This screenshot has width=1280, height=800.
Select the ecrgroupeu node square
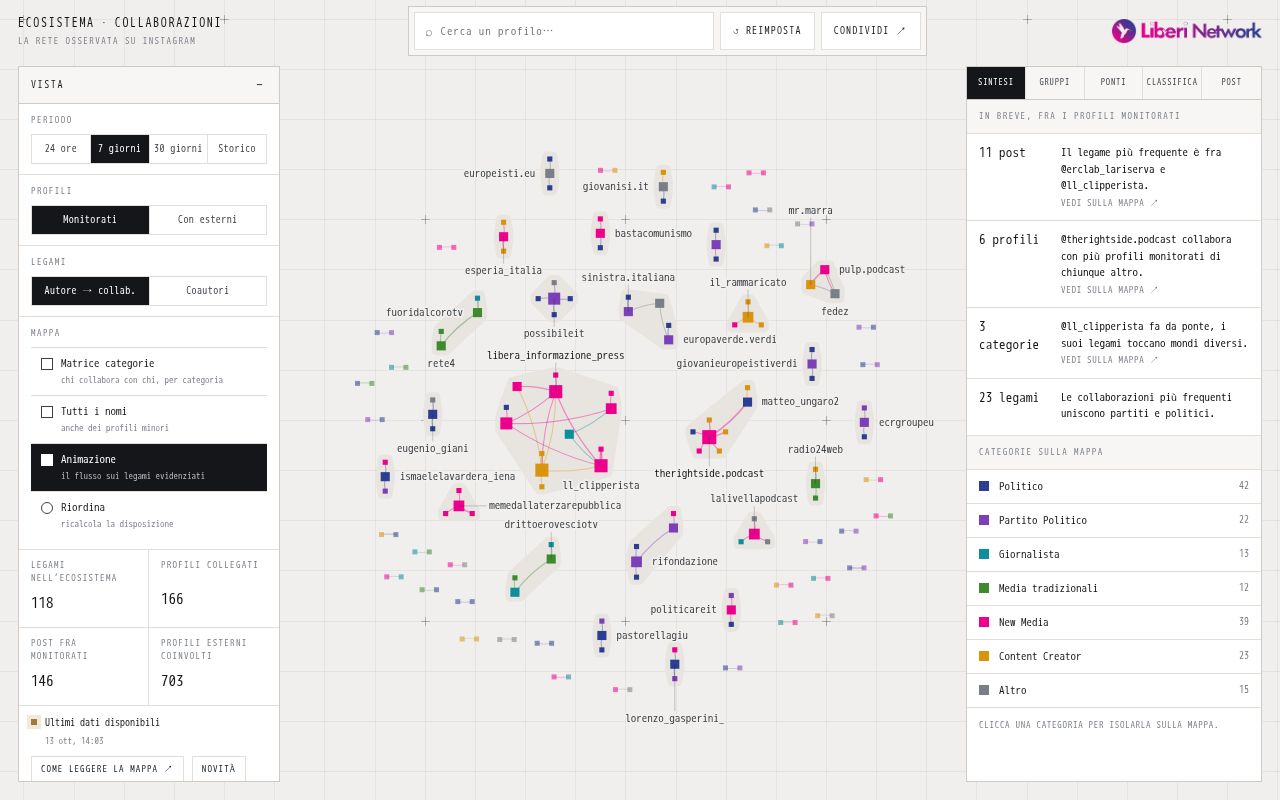tap(864, 422)
